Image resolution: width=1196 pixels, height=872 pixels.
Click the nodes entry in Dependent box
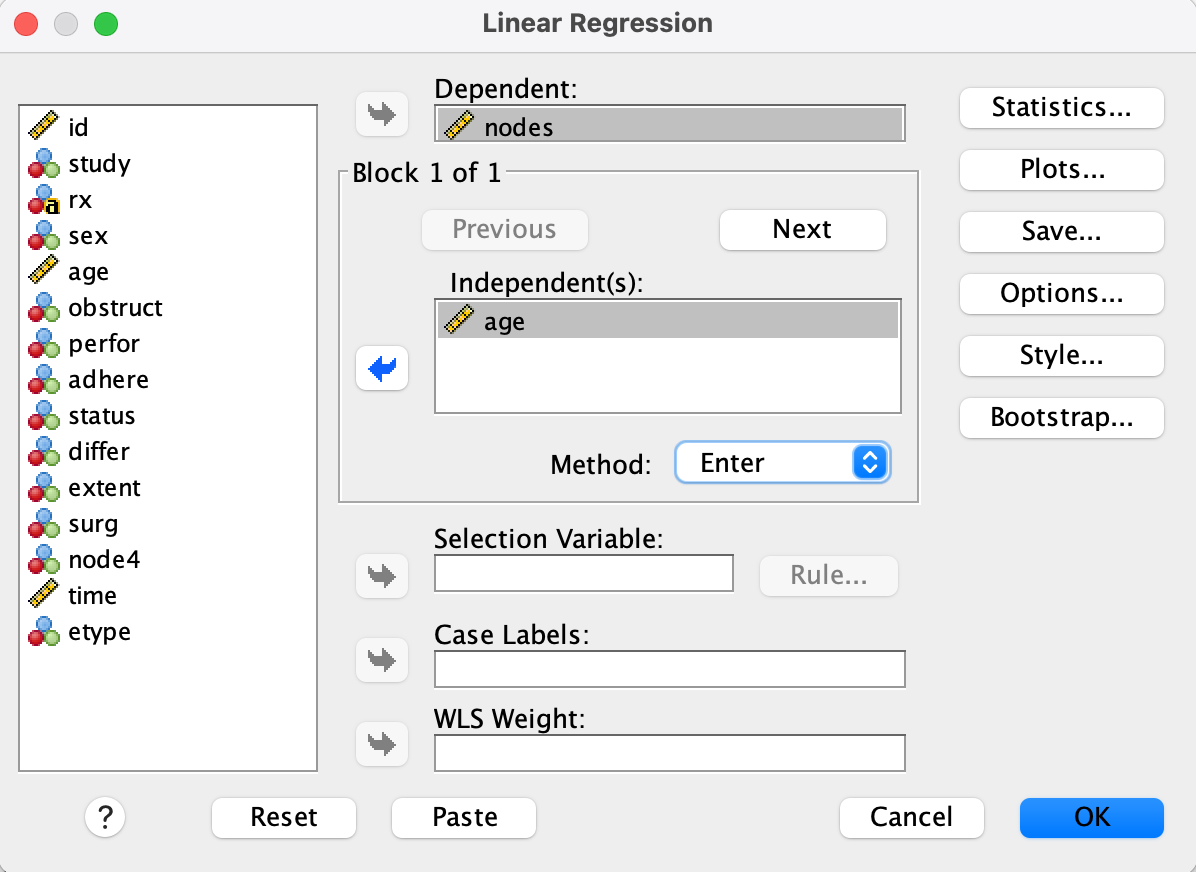(x=518, y=127)
